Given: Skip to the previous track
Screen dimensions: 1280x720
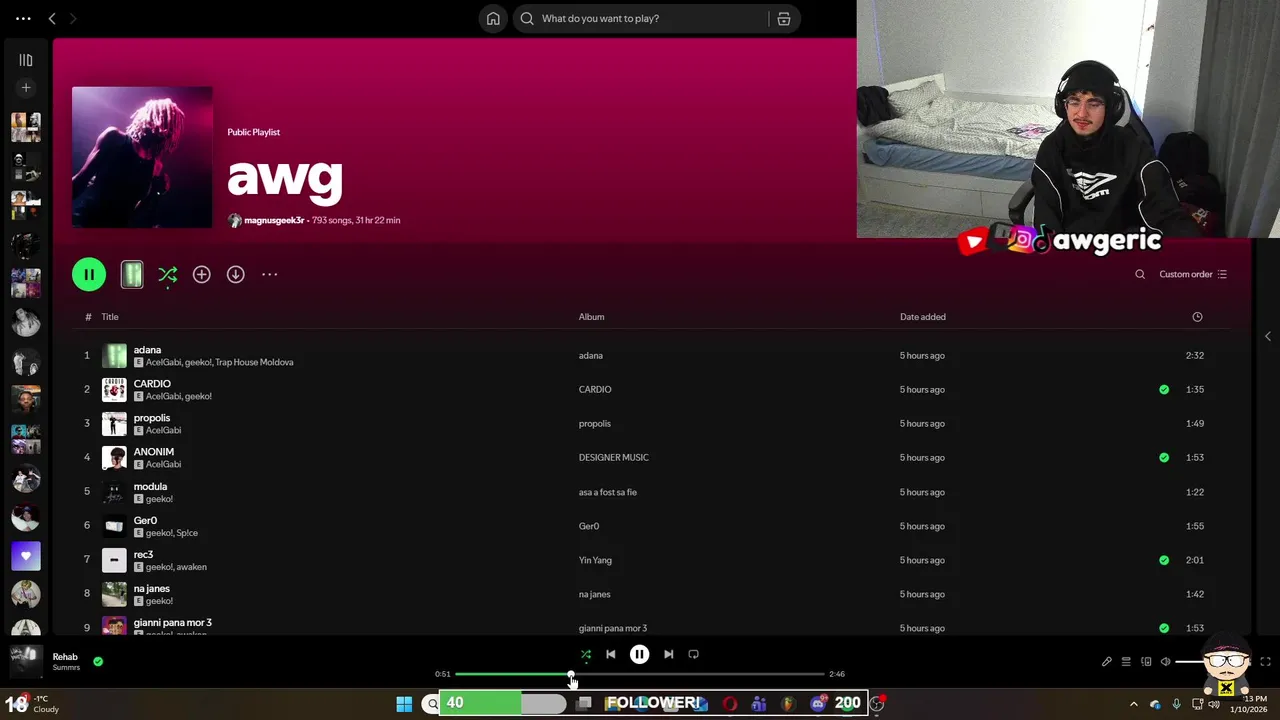Looking at the screenshot, I should pyautogui.click(x=611, y=654).
